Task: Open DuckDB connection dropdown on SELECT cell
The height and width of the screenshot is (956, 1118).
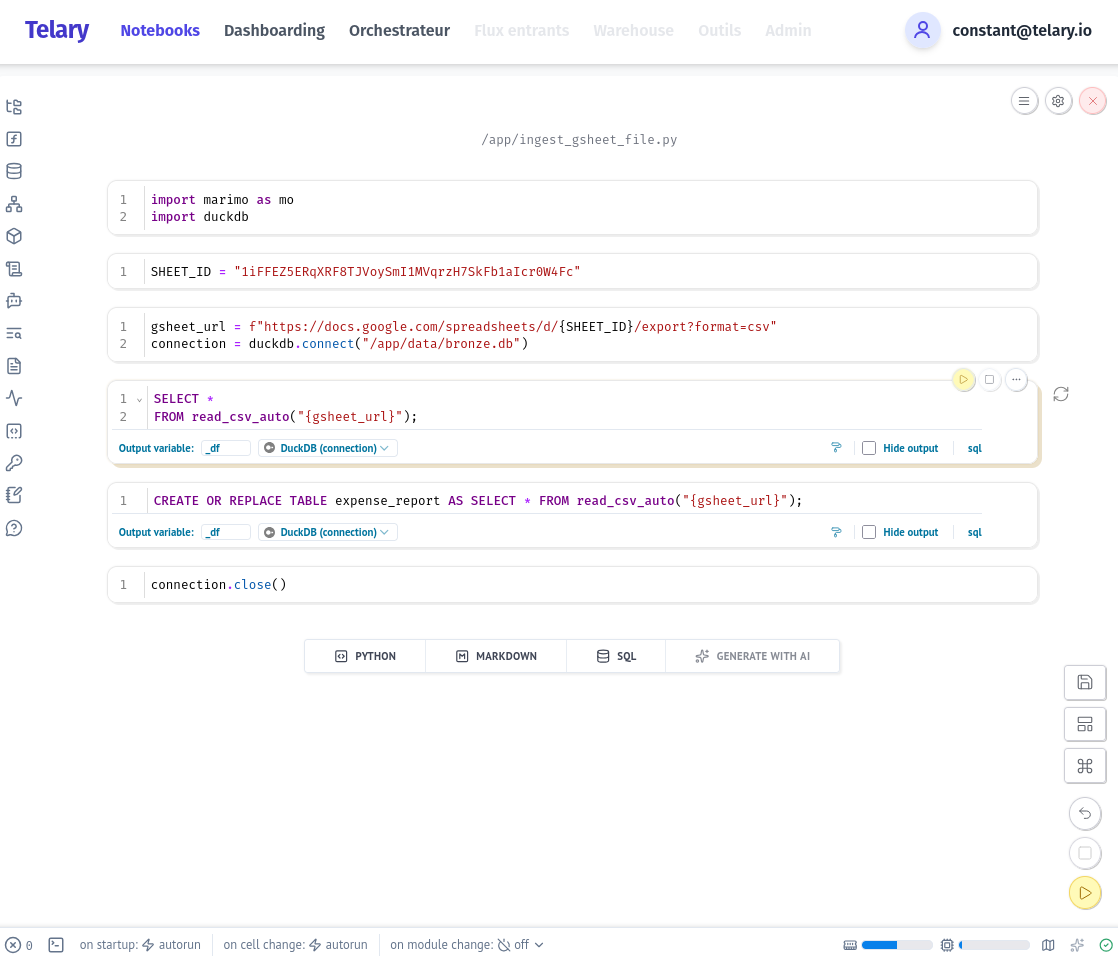Action: (327, 448)
